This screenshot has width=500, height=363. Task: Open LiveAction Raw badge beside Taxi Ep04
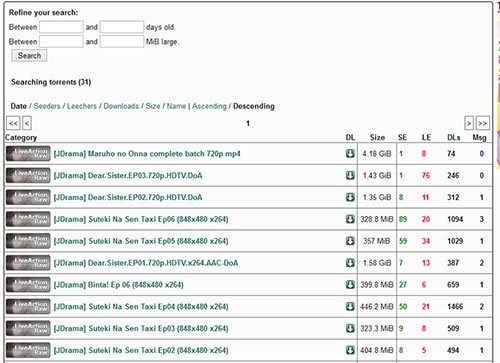pyautogui.click(x=28, y=306)
